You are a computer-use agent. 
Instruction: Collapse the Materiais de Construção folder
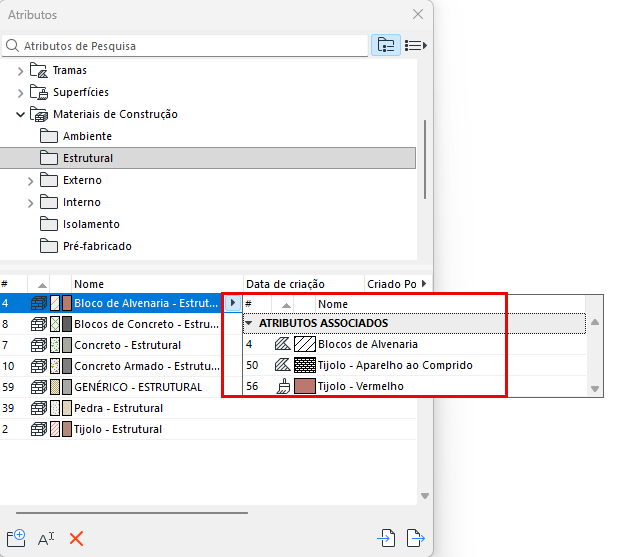(x=20, y=115)
